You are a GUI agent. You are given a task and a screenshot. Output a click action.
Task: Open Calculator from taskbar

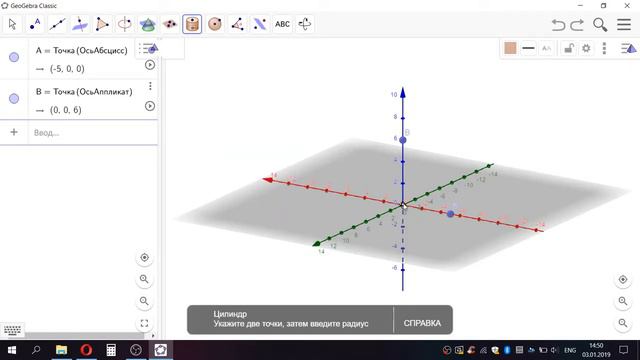tap(111, 350)
